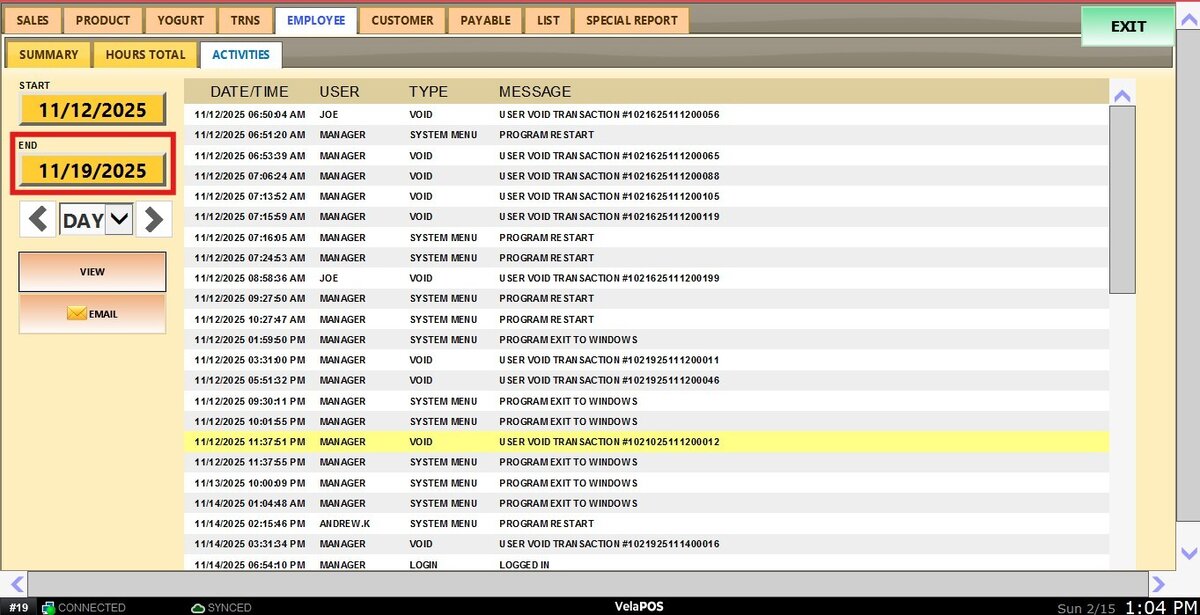Click the horizontal scrollbar track
Image resolution: width=1200 pixels, height=615 pixels.
click(587, 583)
